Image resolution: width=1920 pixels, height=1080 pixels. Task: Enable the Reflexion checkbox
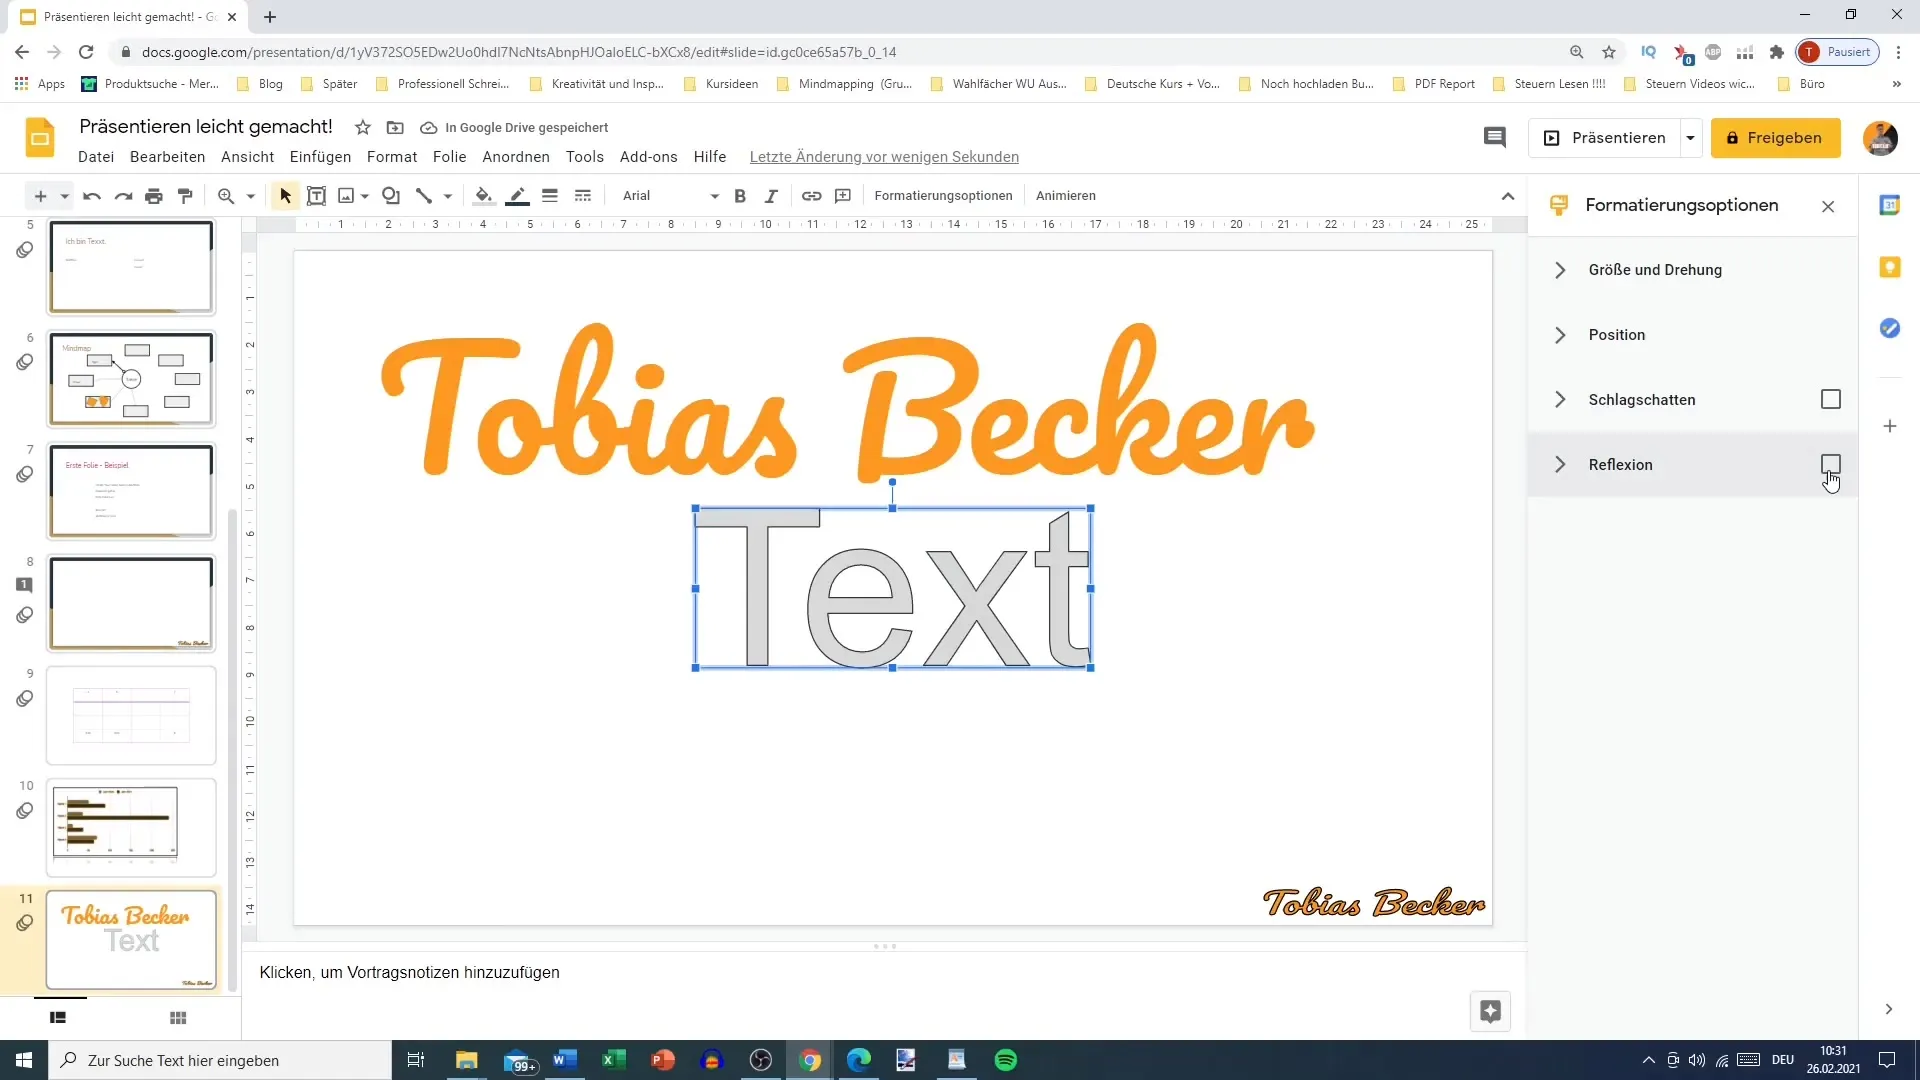tap(1830, 464)
